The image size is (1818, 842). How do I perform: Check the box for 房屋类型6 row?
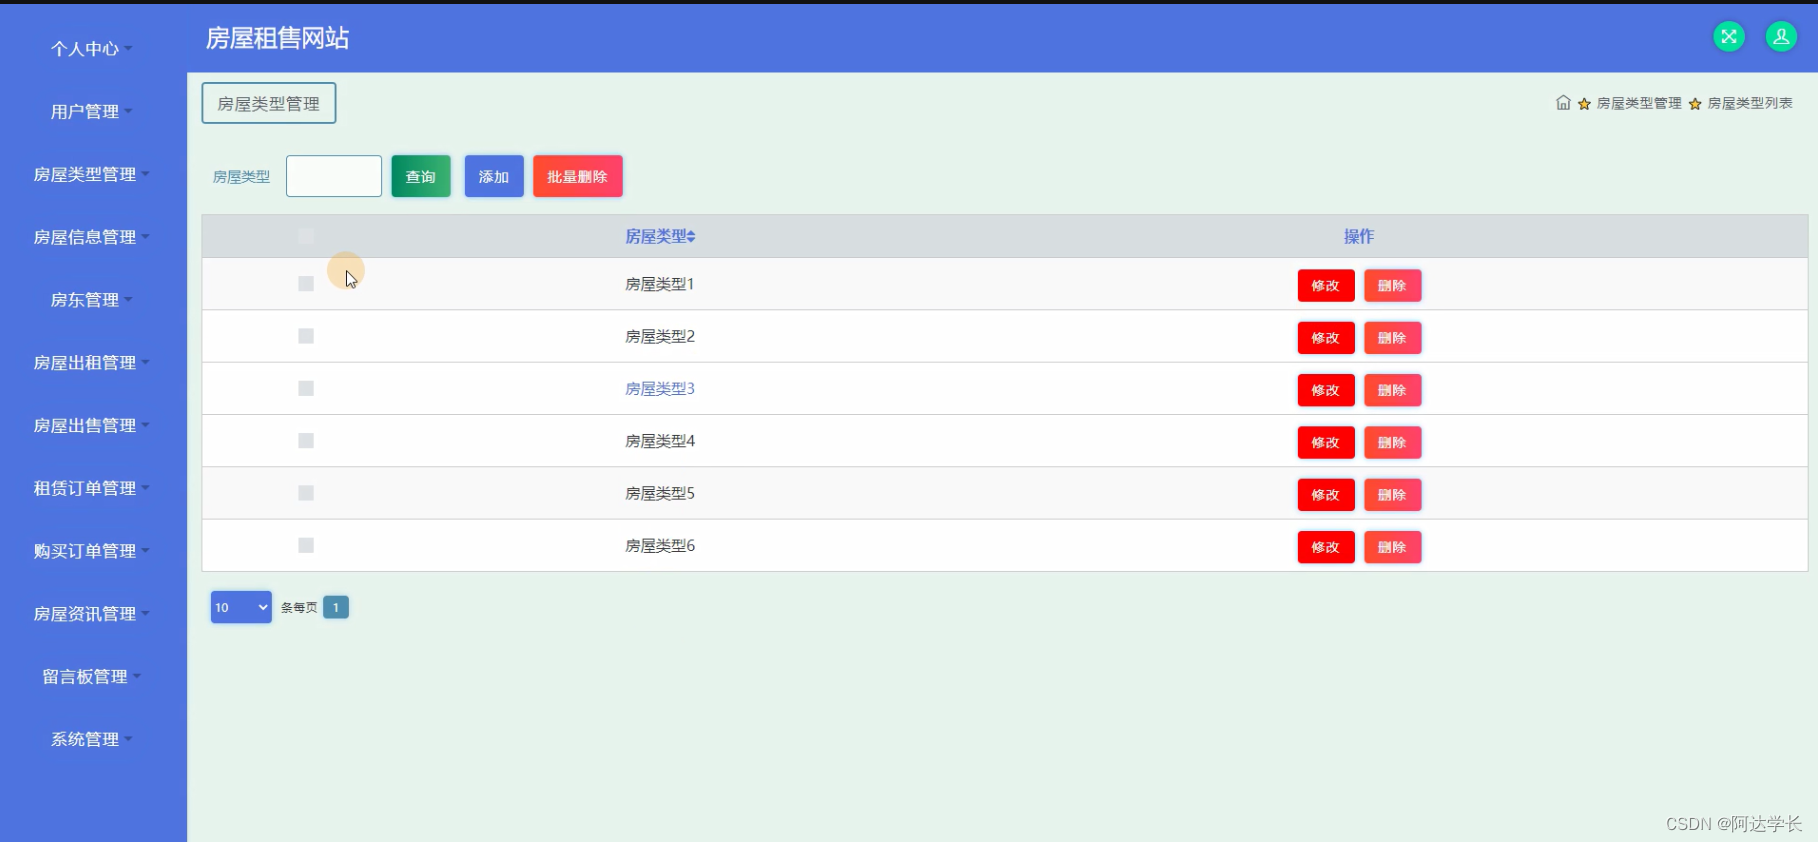[306, 545]
